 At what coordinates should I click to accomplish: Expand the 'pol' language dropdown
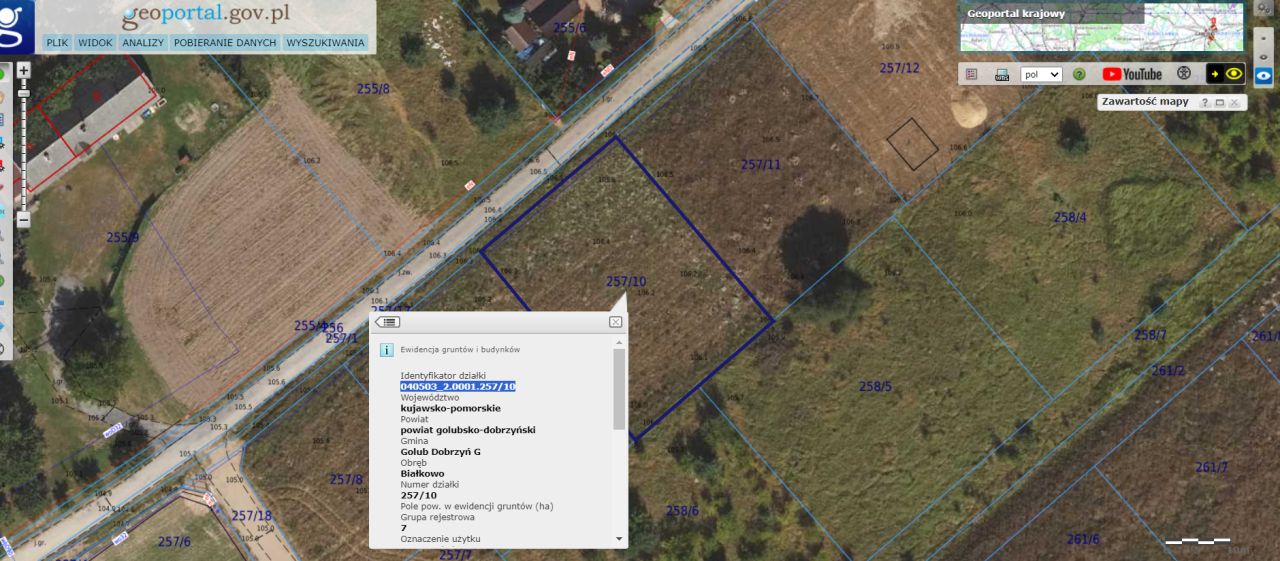tap(1041, 74)
